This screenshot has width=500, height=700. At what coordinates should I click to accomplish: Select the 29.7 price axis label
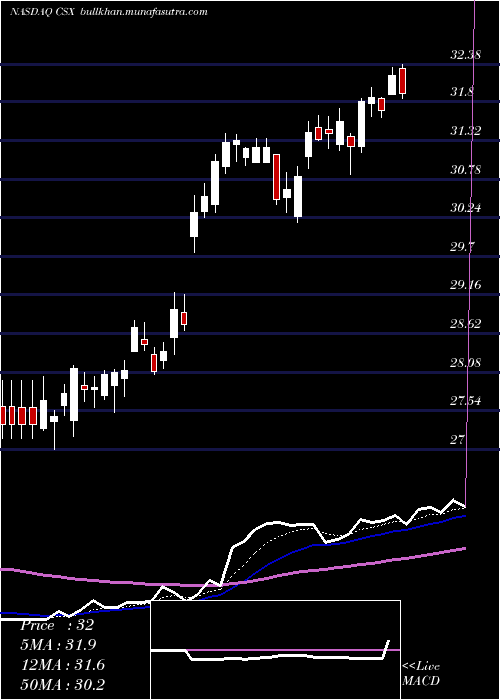(x=462, y=246)
